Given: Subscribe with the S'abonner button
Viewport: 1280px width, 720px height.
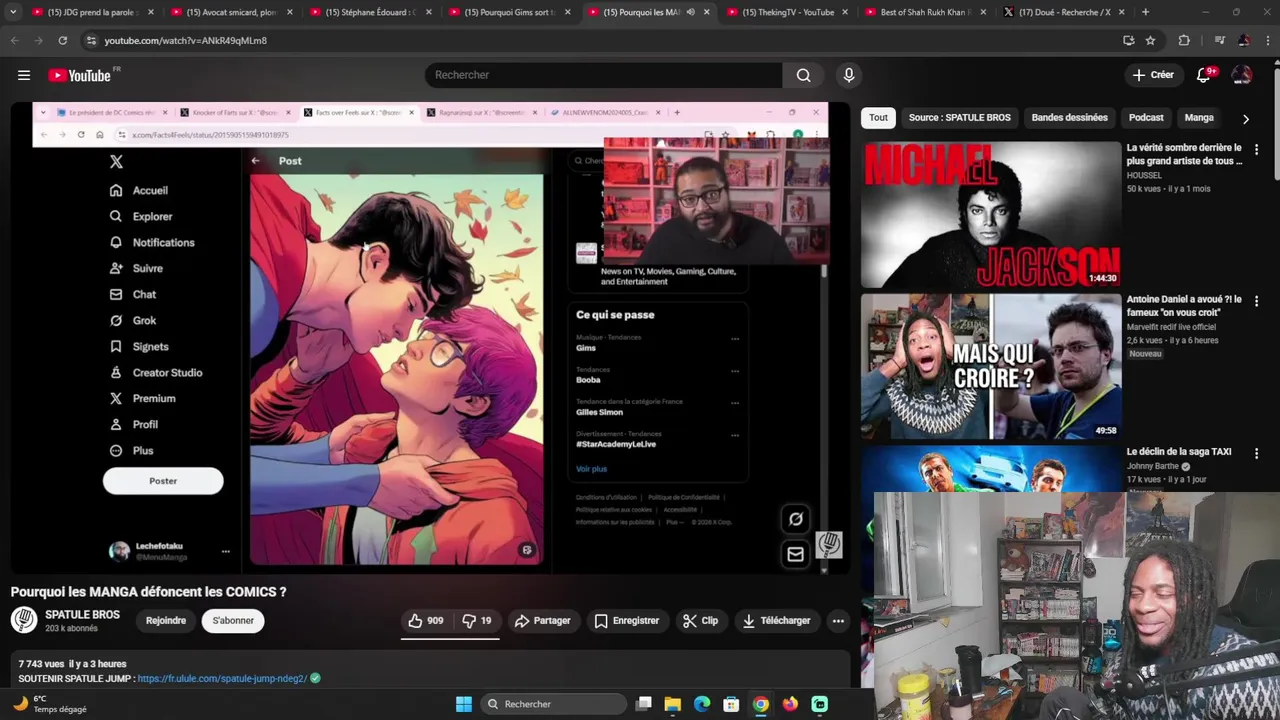Looking at the screenshot, I should (233, 621).
